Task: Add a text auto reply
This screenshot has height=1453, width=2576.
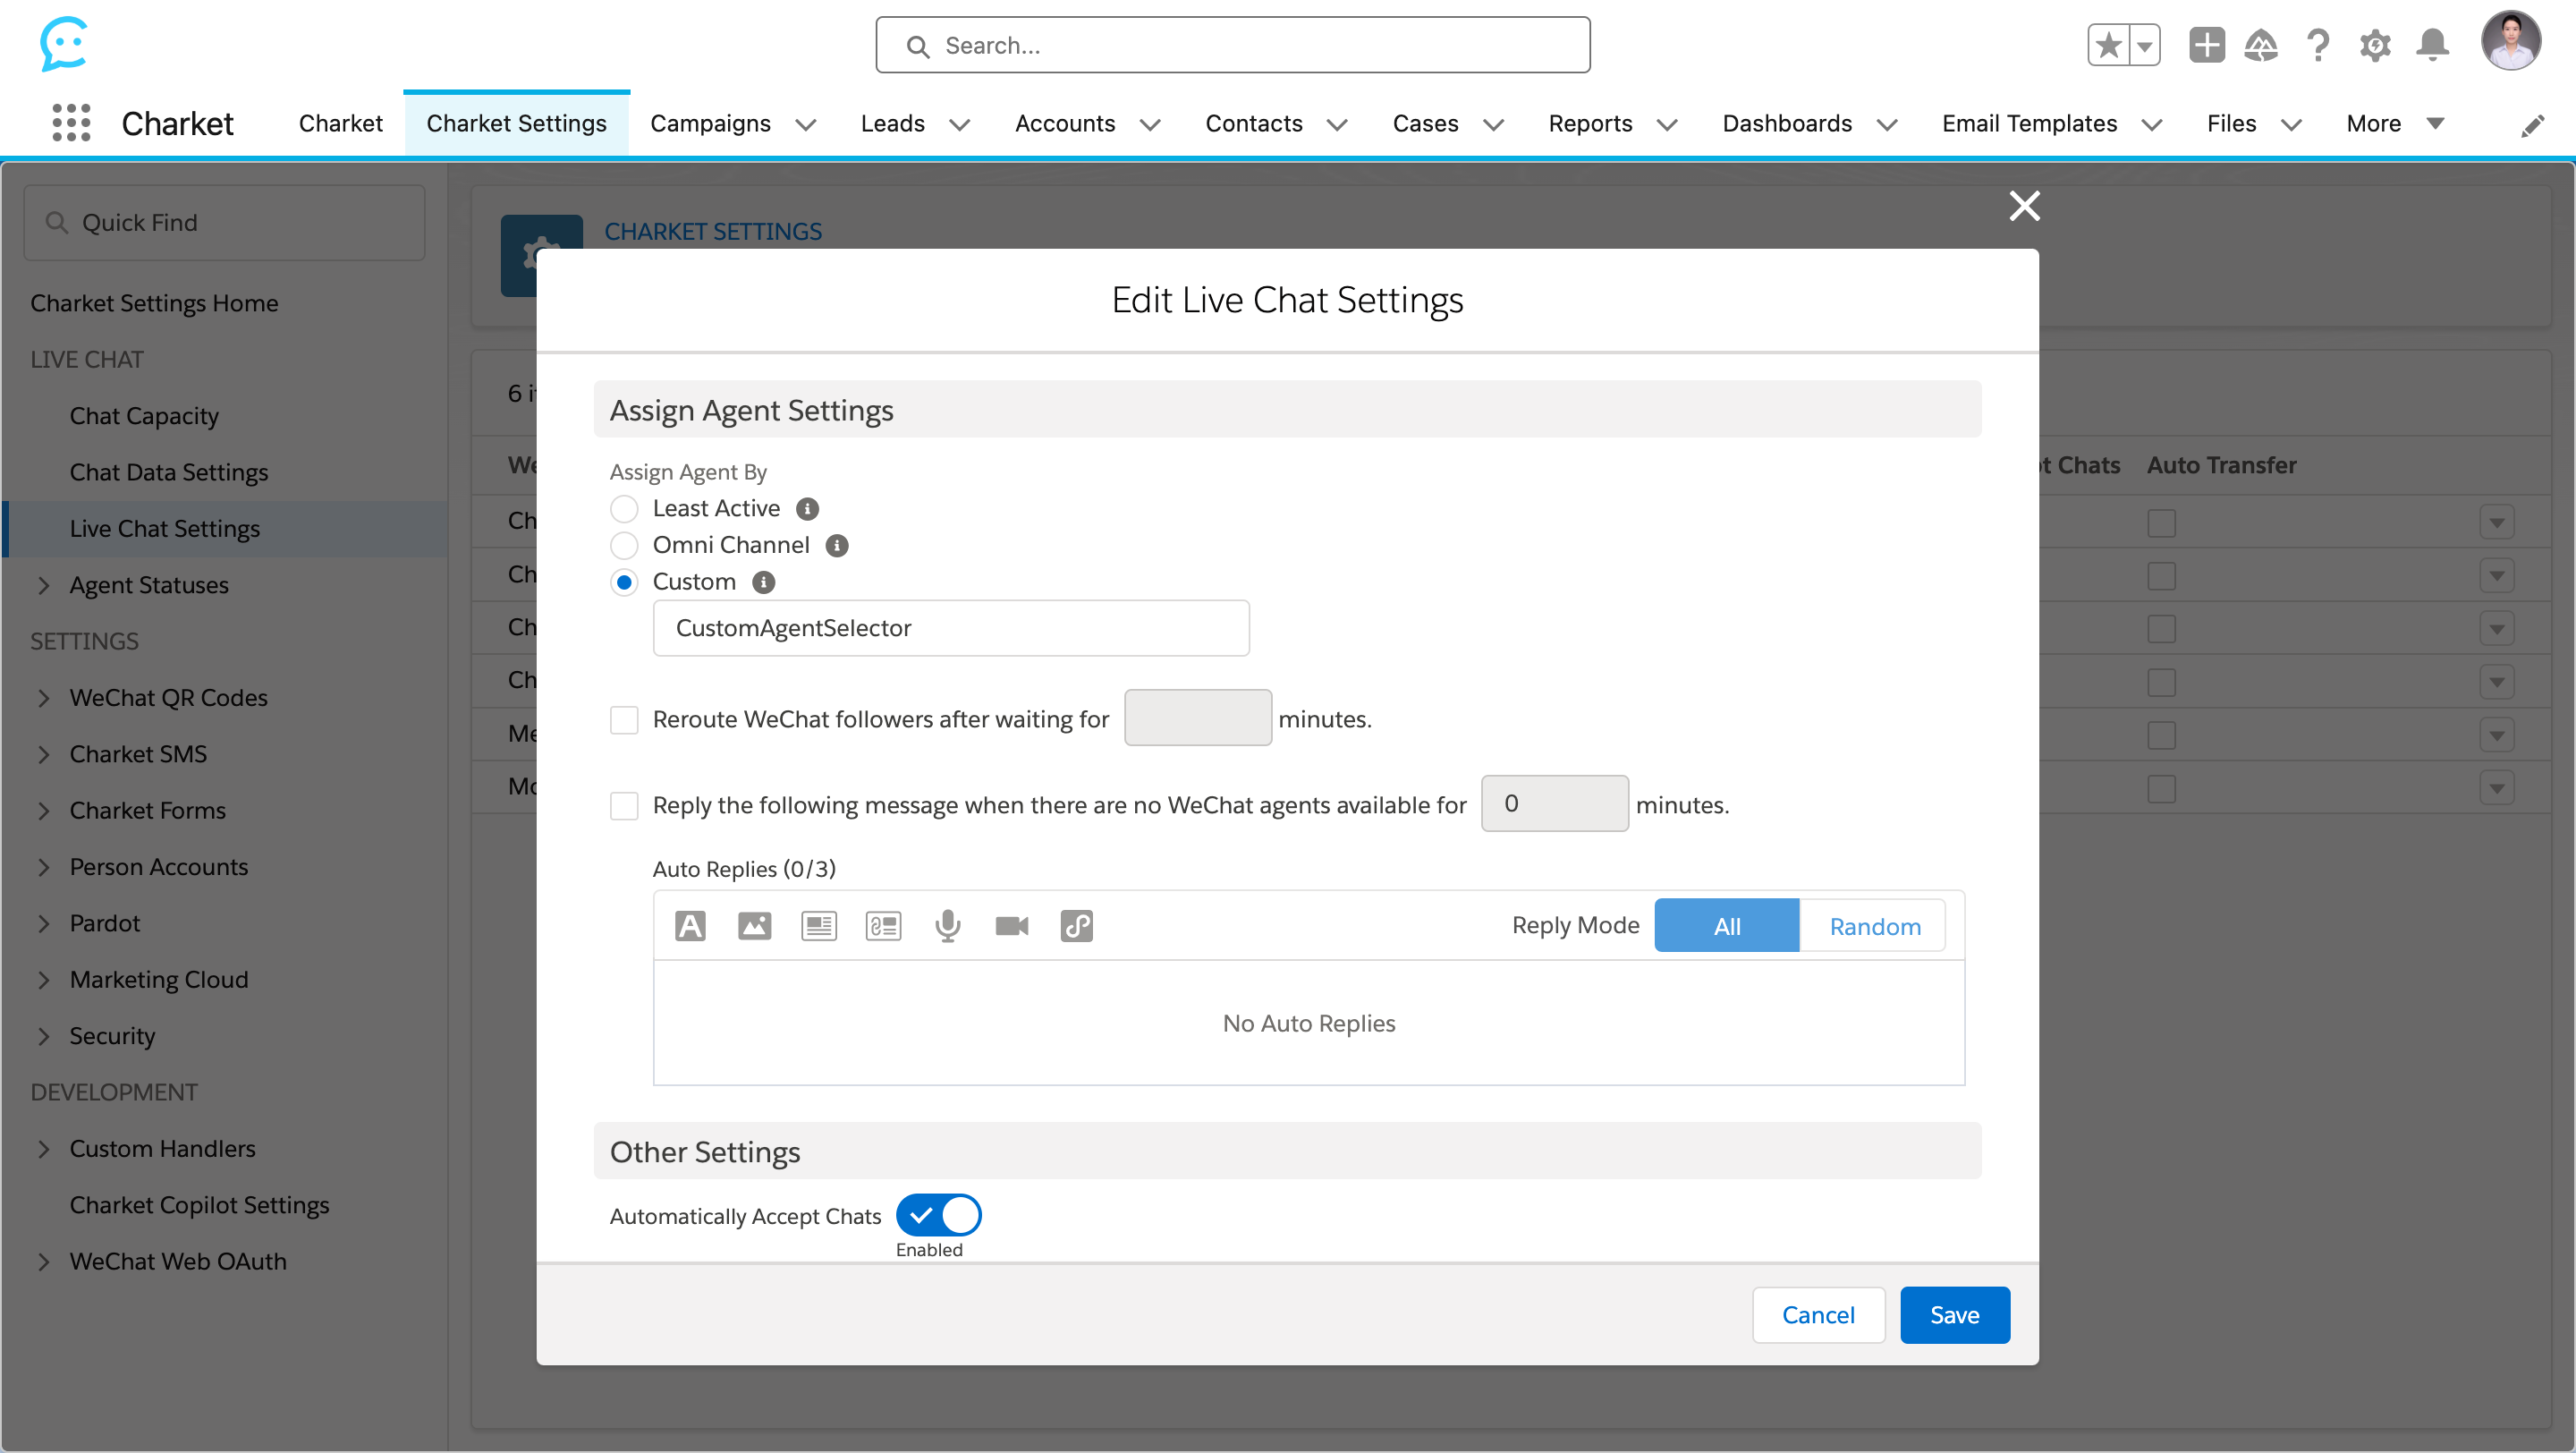Action: (x=690, y=926)
